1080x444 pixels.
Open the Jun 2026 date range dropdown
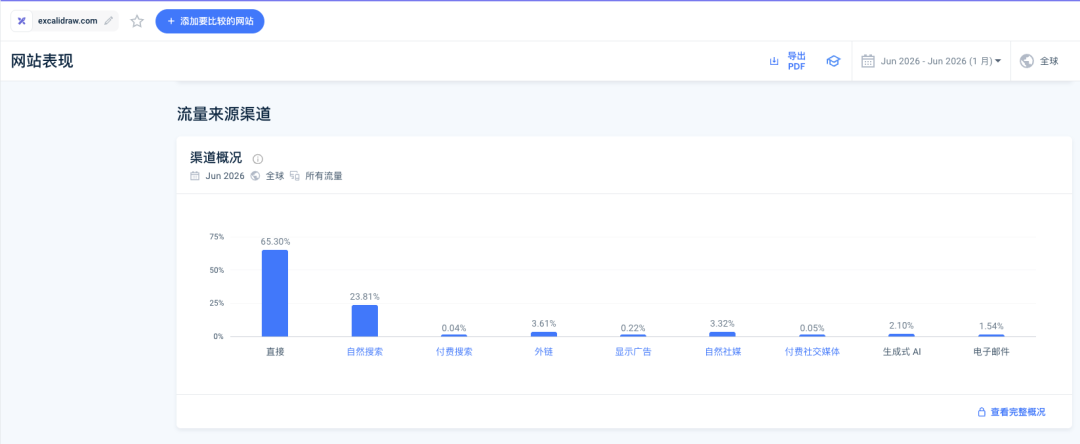931,61
